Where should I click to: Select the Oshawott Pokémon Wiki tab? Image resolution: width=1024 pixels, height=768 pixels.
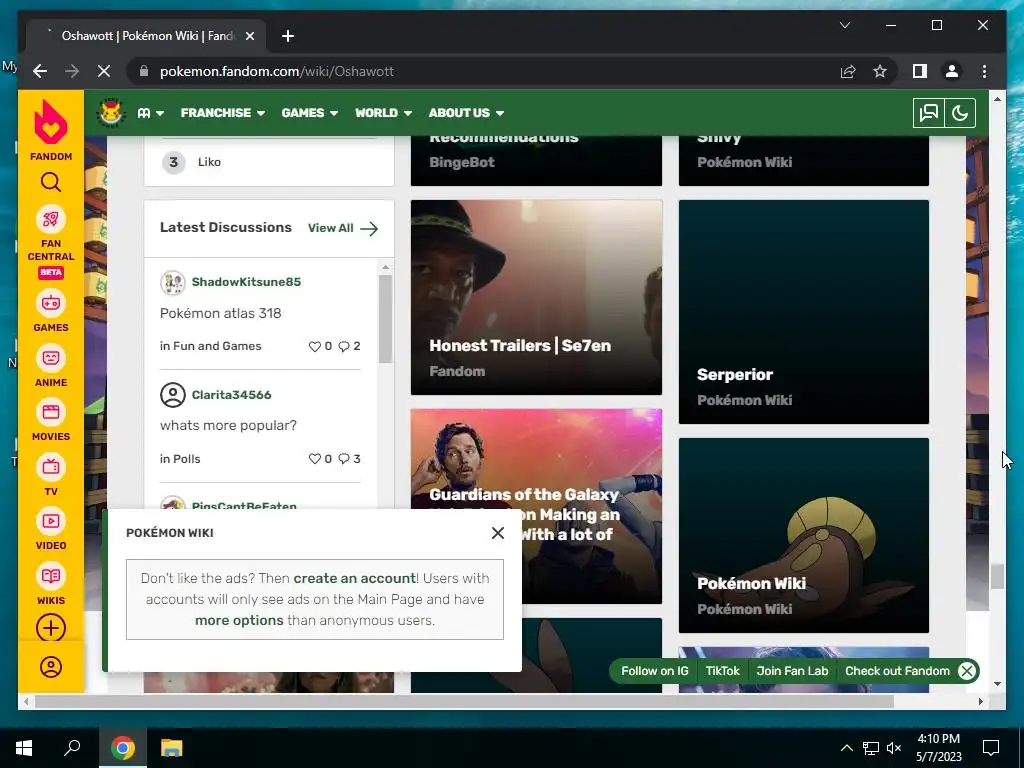point(145,36)
